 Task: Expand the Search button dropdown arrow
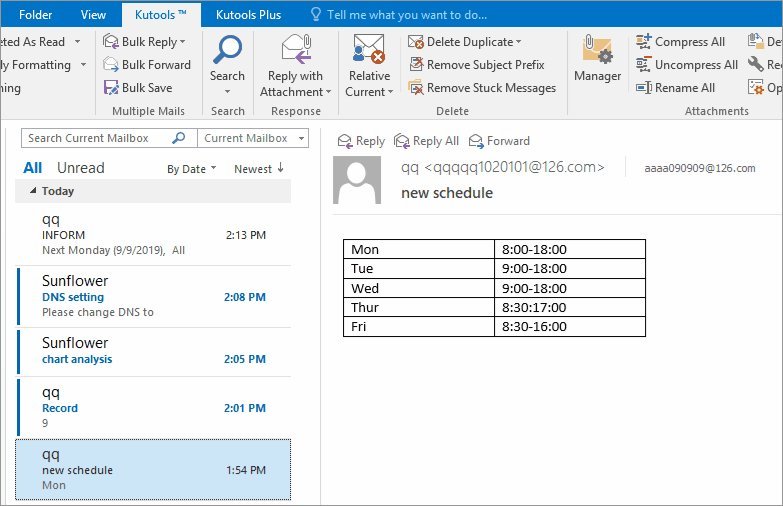pos(227,91)
